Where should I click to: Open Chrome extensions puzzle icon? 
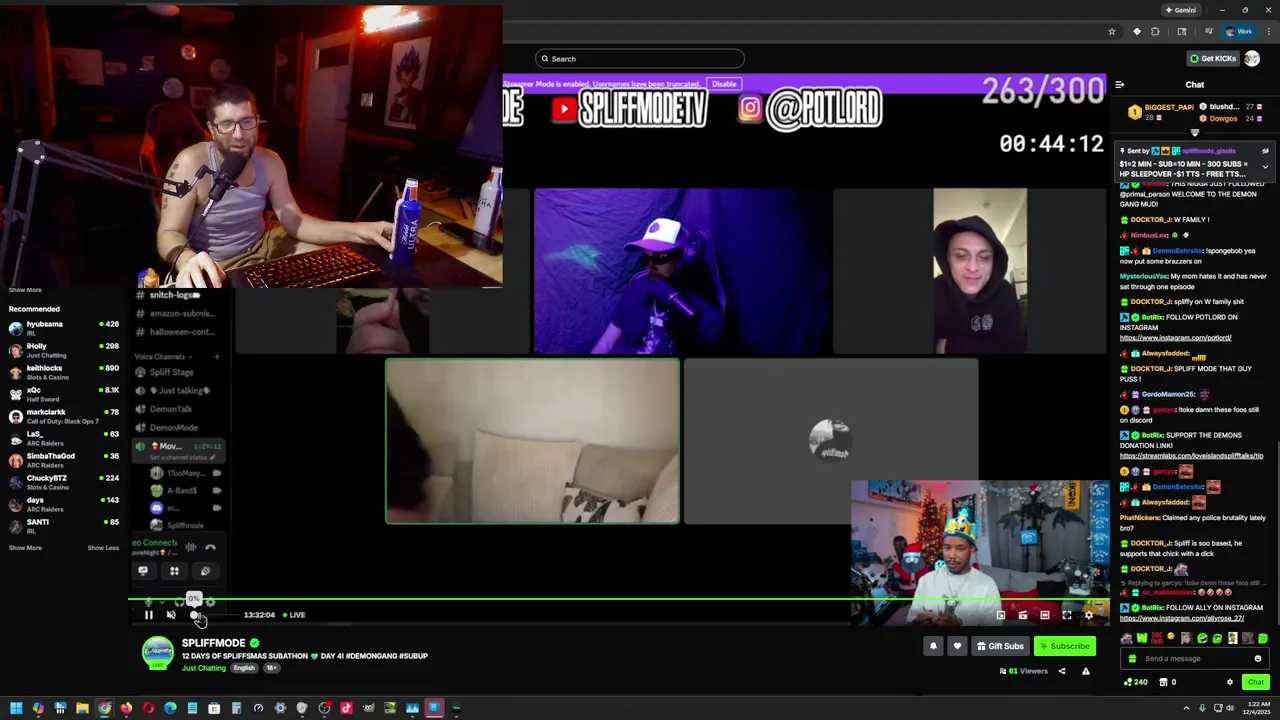tap(1155, 32)
